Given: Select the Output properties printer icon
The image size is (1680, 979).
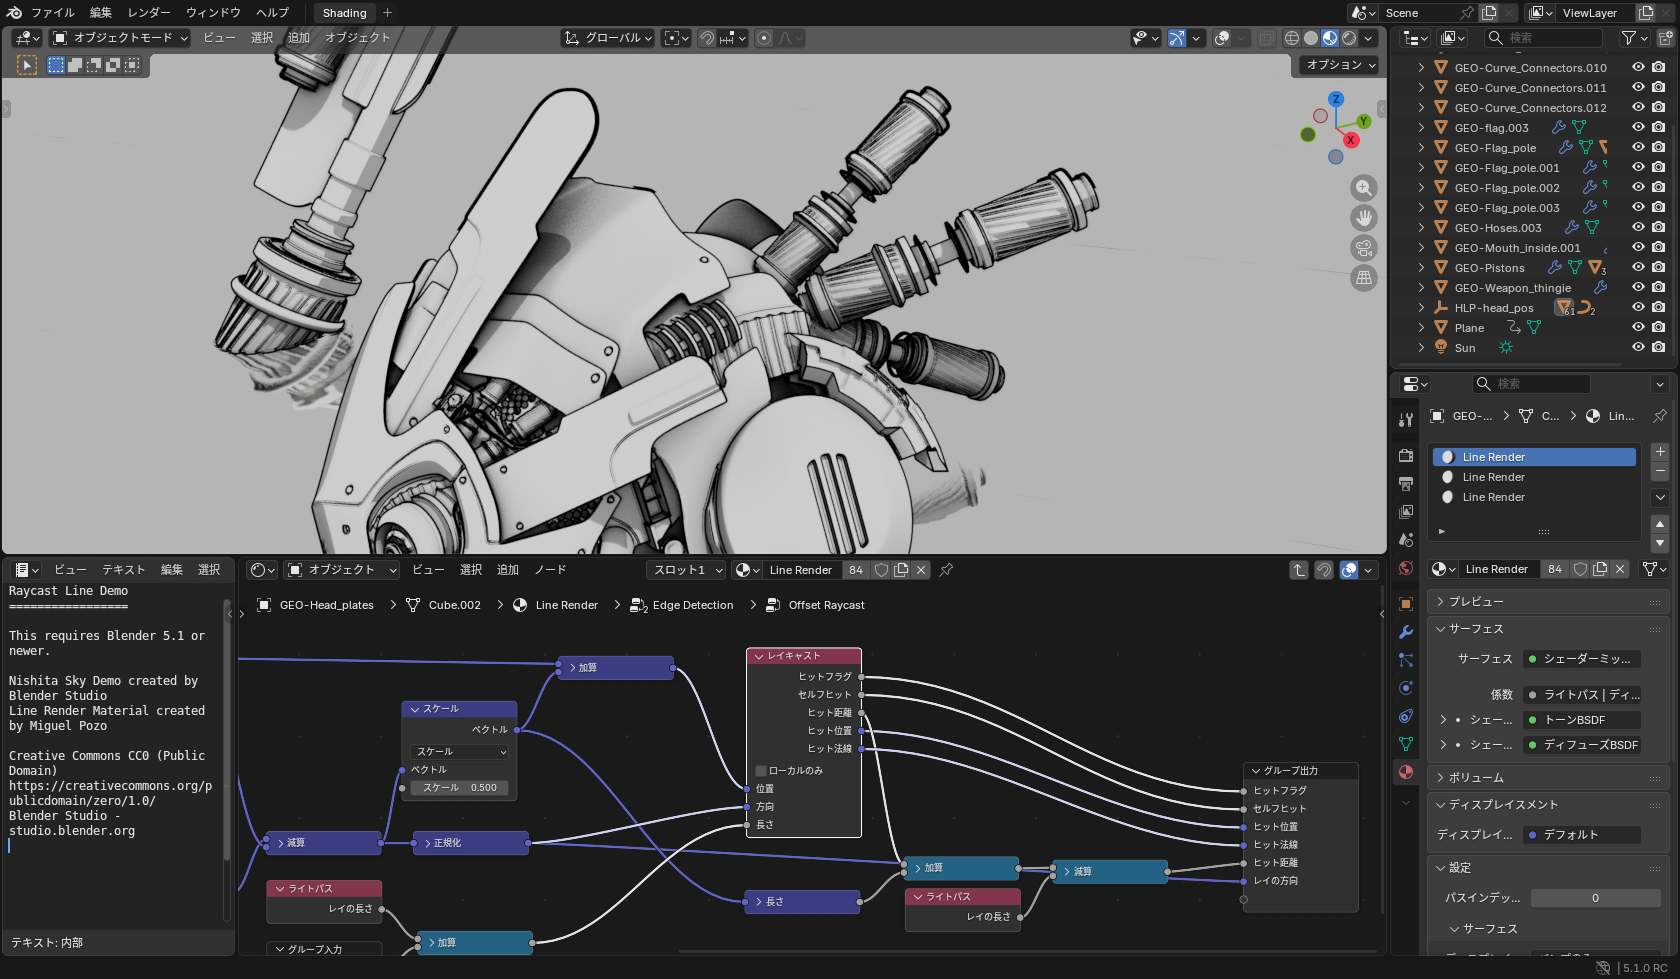Looking at the screenshot, I should pos(1405,484).
